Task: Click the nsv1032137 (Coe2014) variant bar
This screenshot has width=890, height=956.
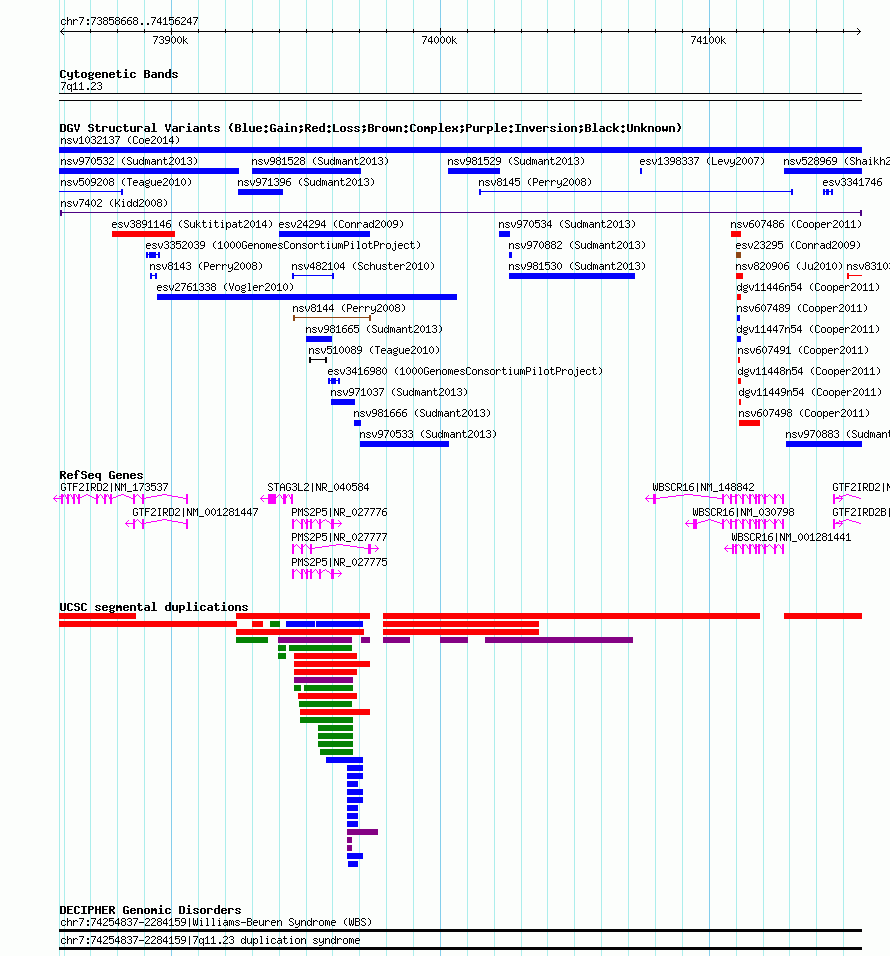Action: [460, 150]
